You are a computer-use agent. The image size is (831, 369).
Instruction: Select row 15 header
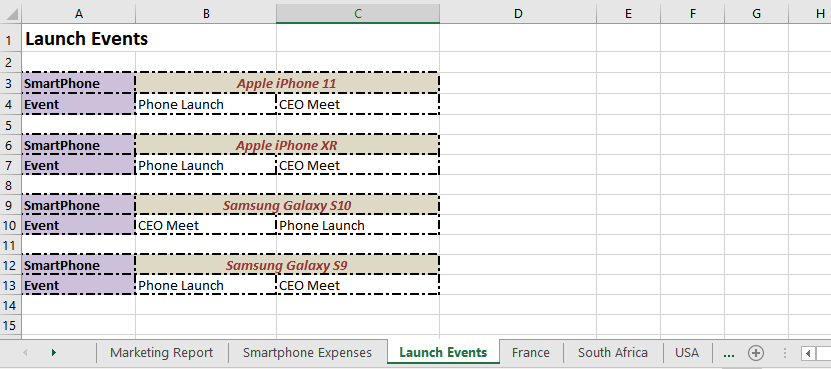[x=11, y=325]
